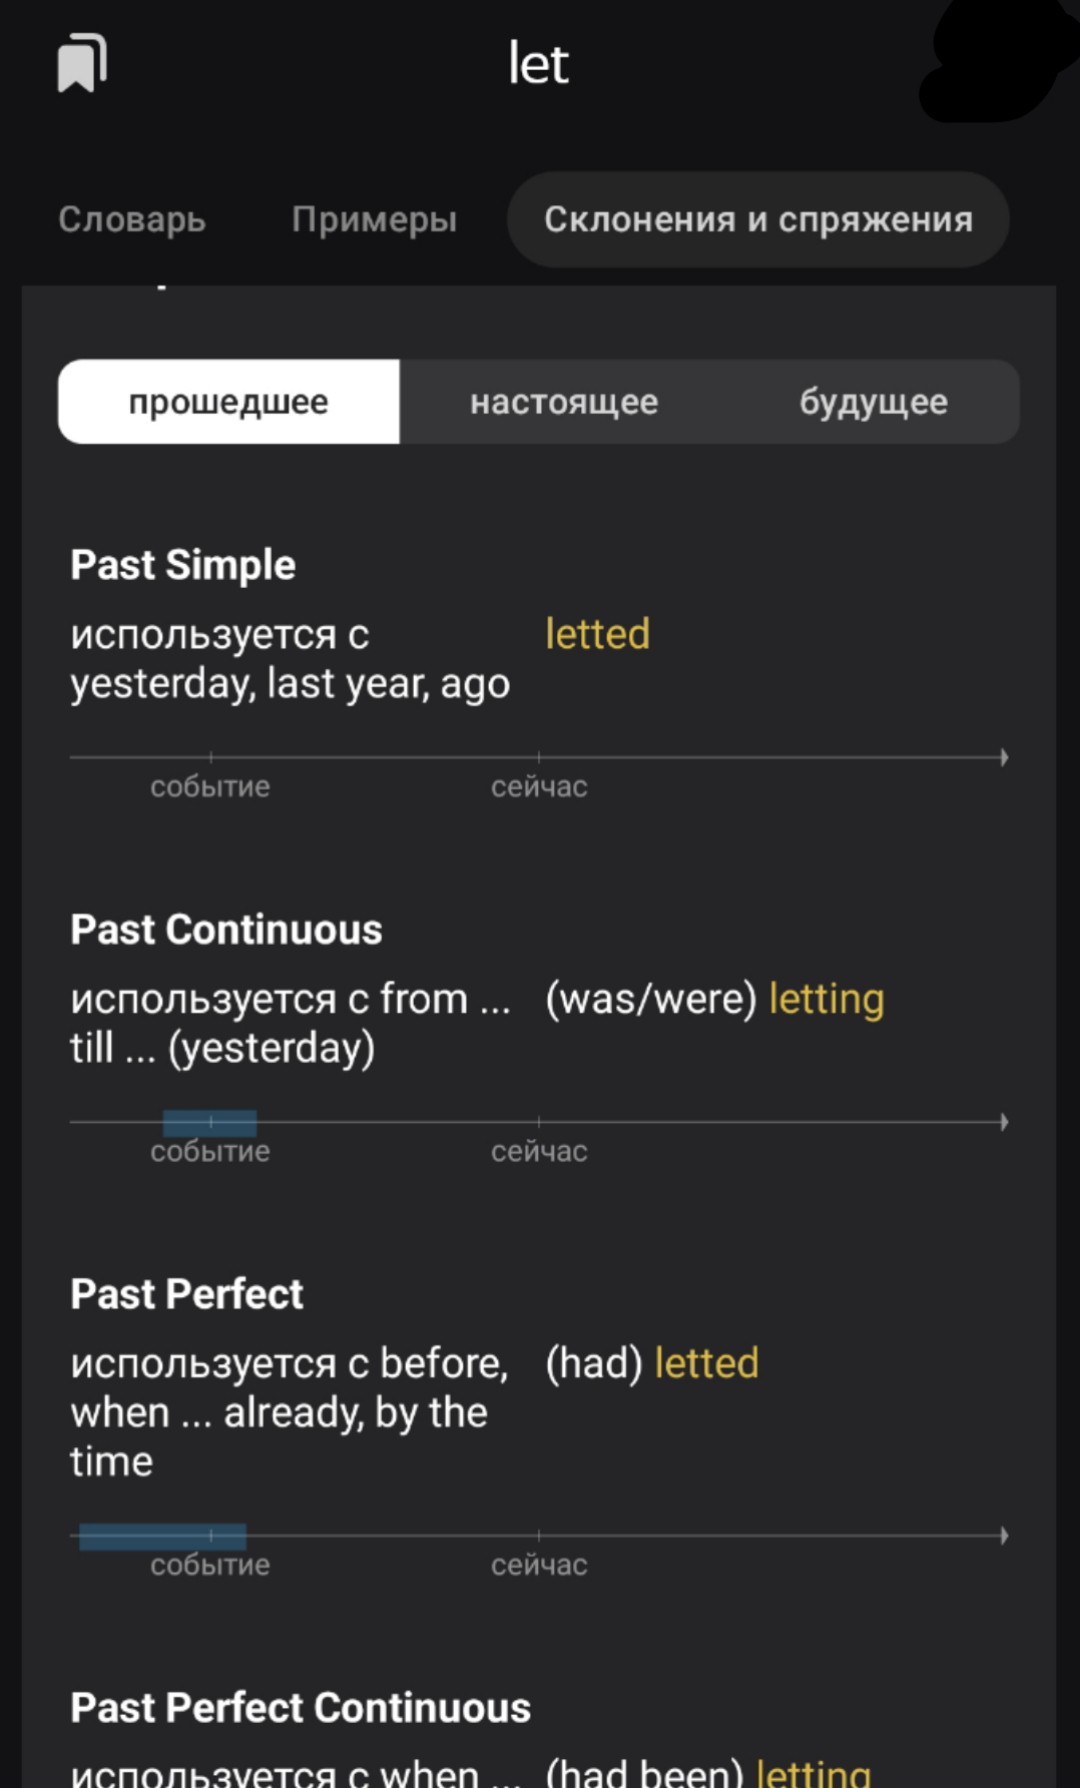Switch to будущее tense
This screenshot has height=1788, width=1080.
tap(873, 402)
